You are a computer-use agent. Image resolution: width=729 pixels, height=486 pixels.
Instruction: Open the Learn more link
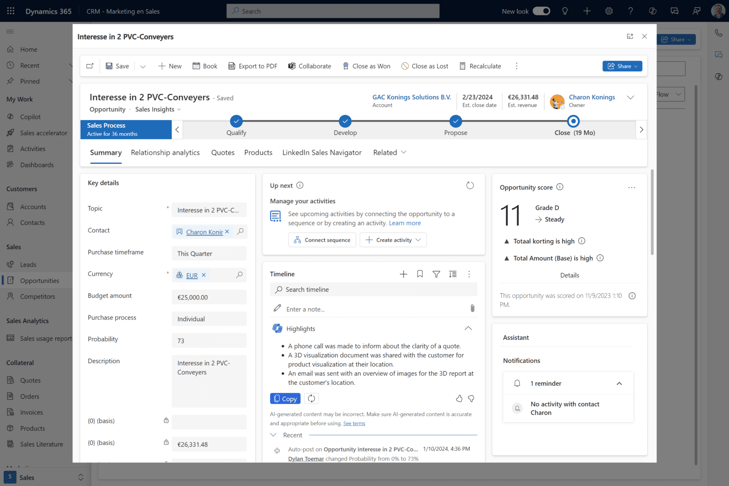pos(404,223)
